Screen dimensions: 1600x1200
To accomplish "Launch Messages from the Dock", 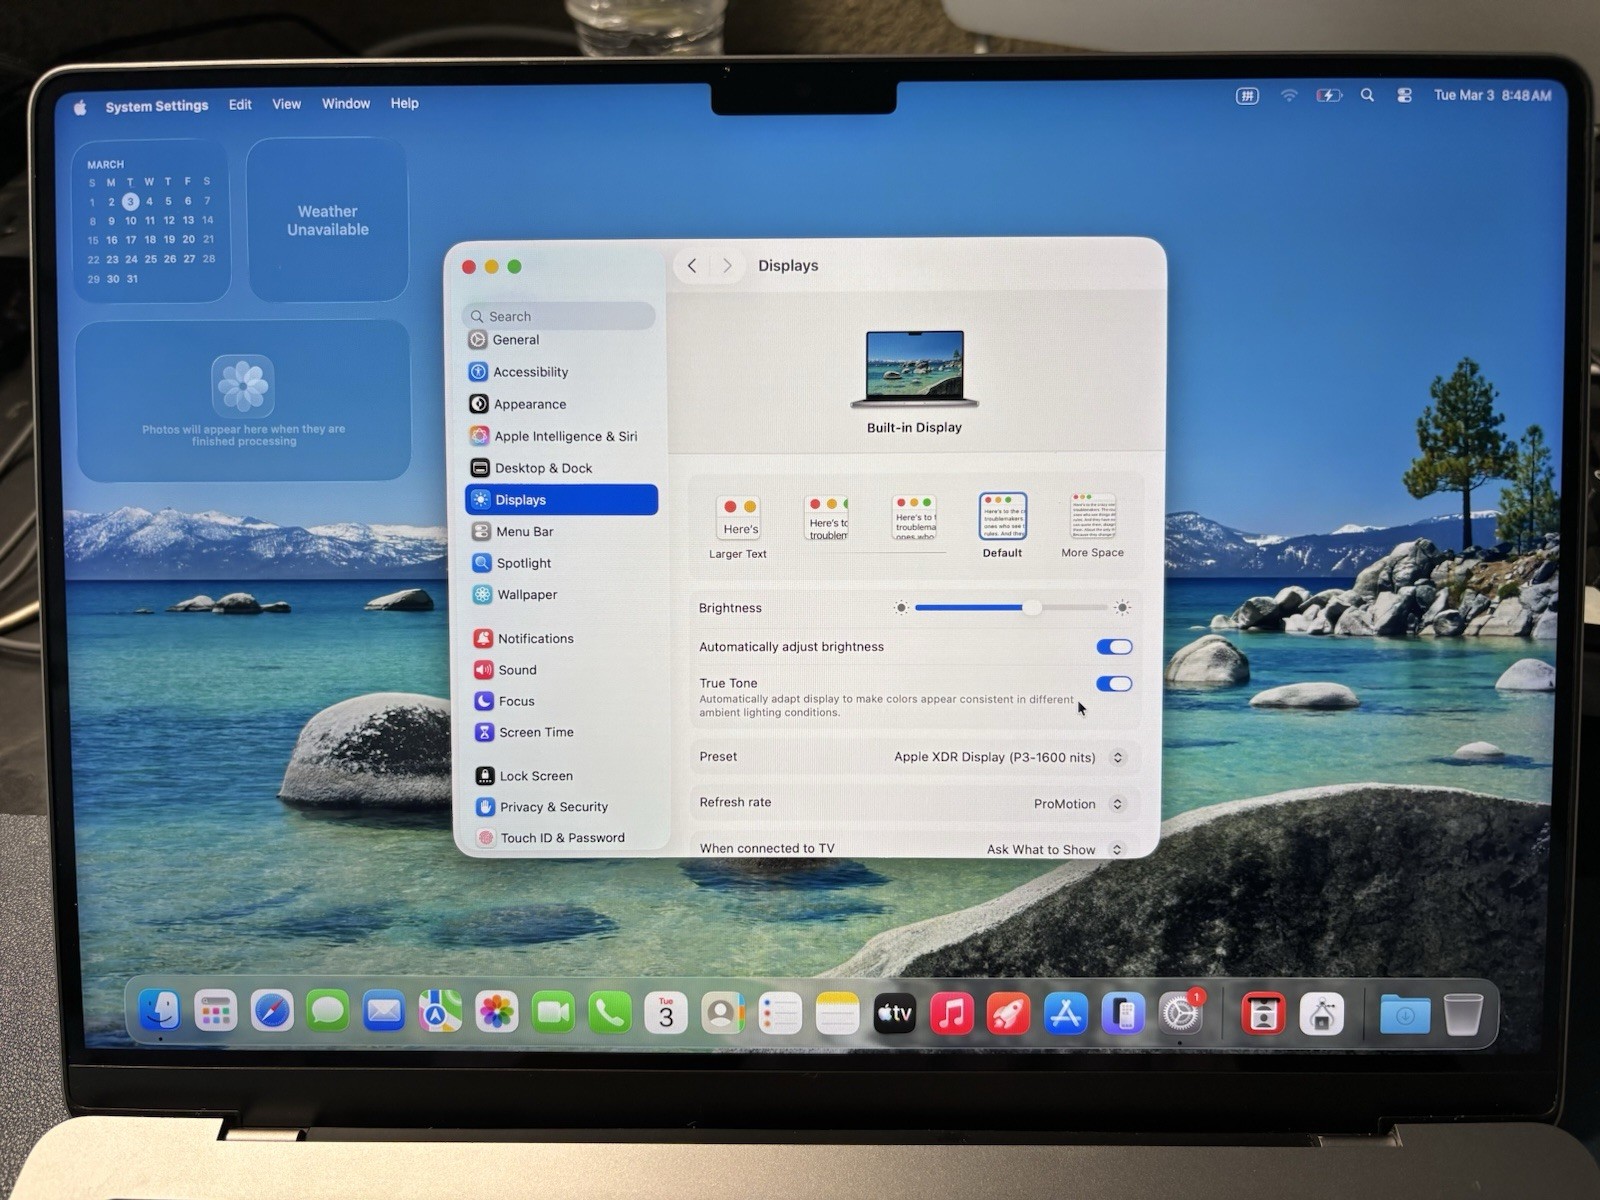I will click(x=328, y=1012).
